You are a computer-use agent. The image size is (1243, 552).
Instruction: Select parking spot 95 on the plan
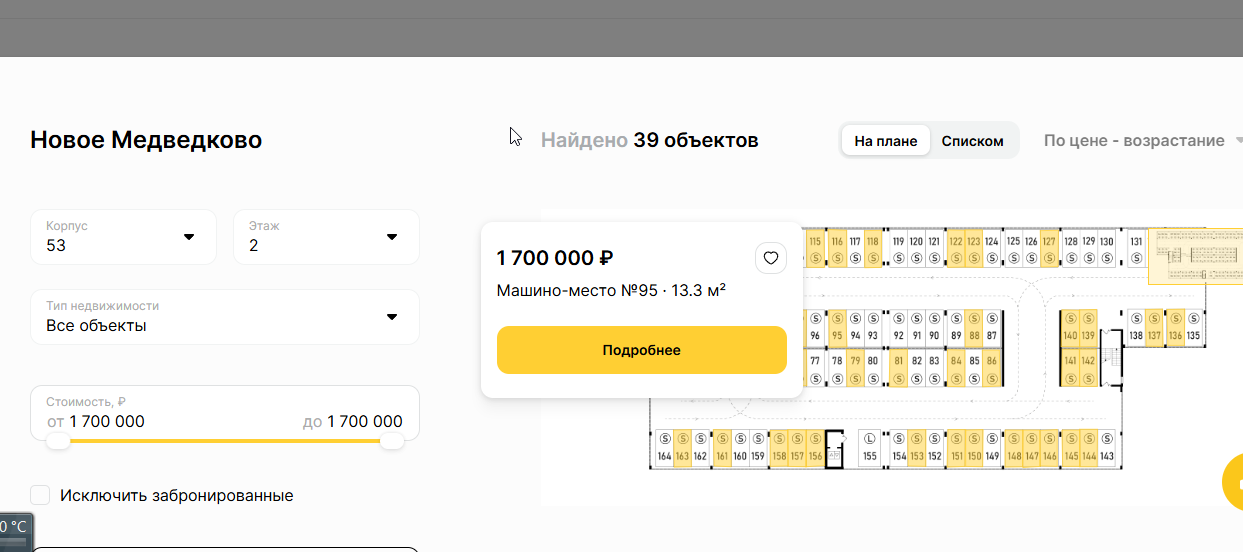(837, 326)
